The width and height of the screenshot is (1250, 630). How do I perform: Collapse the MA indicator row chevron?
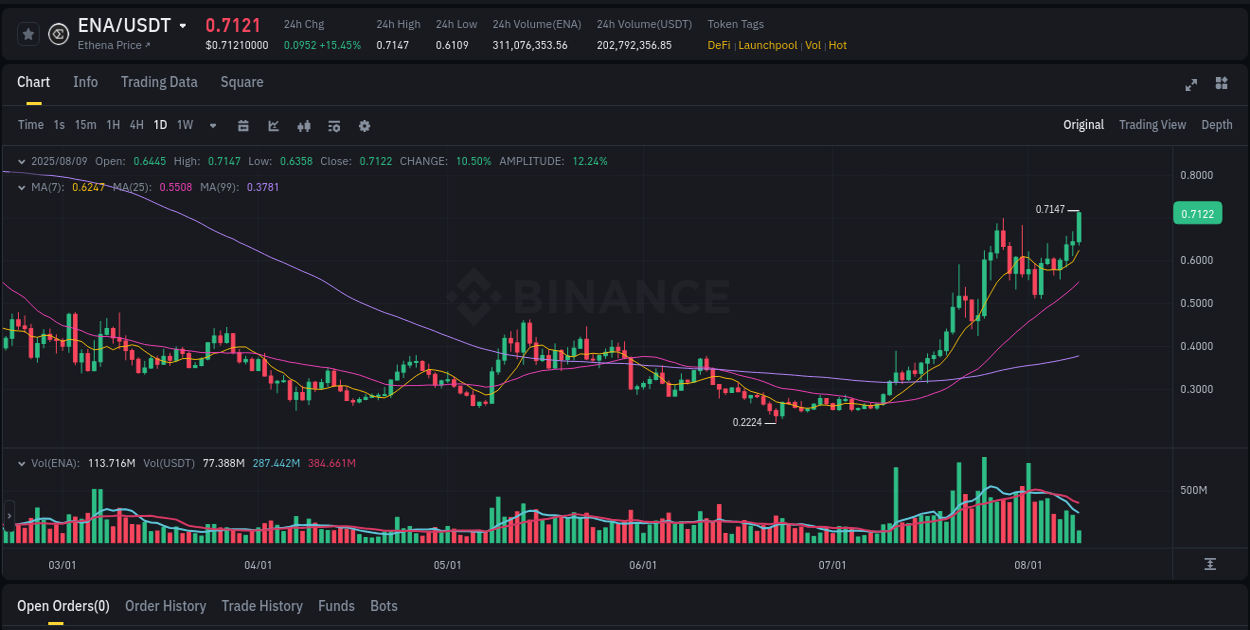[22, 187]
